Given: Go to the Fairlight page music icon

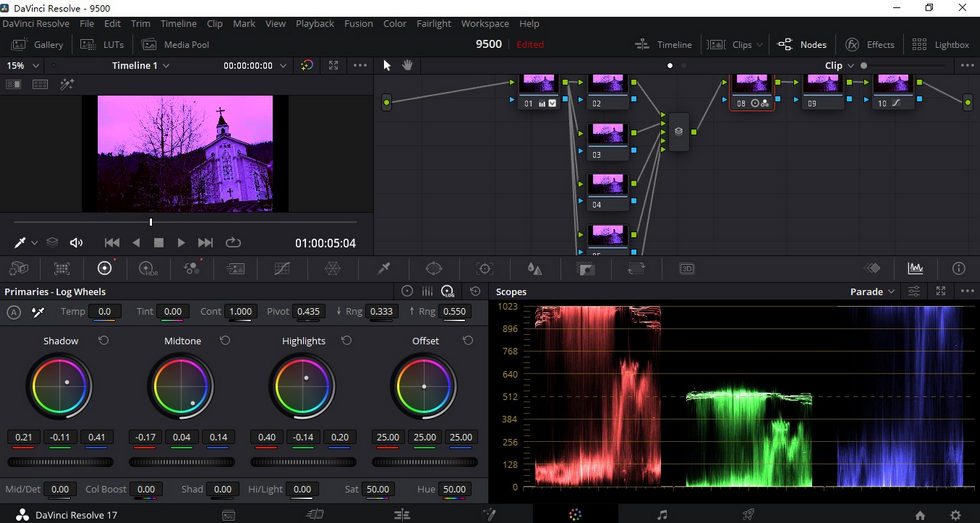Looking at the screenshot, I should [662, 514].
